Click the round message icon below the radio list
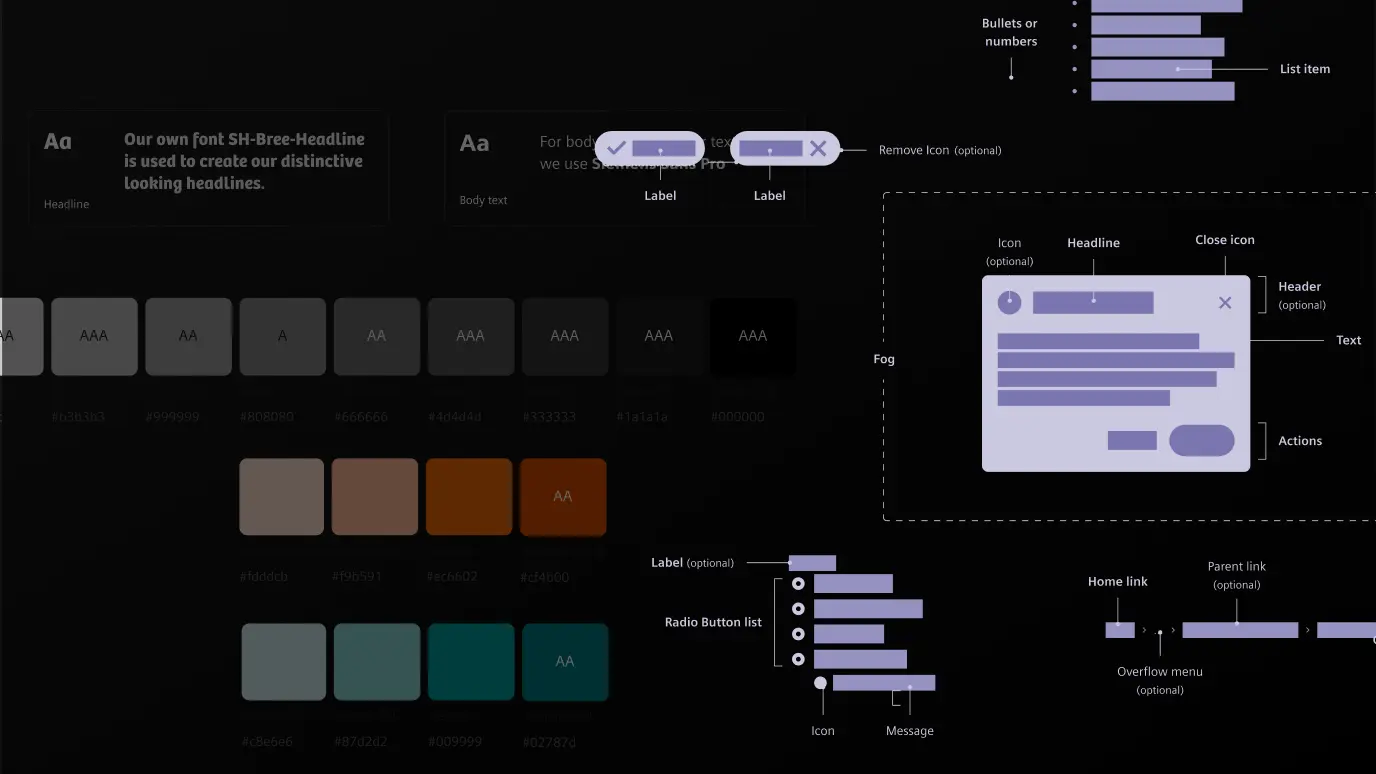 820,683
